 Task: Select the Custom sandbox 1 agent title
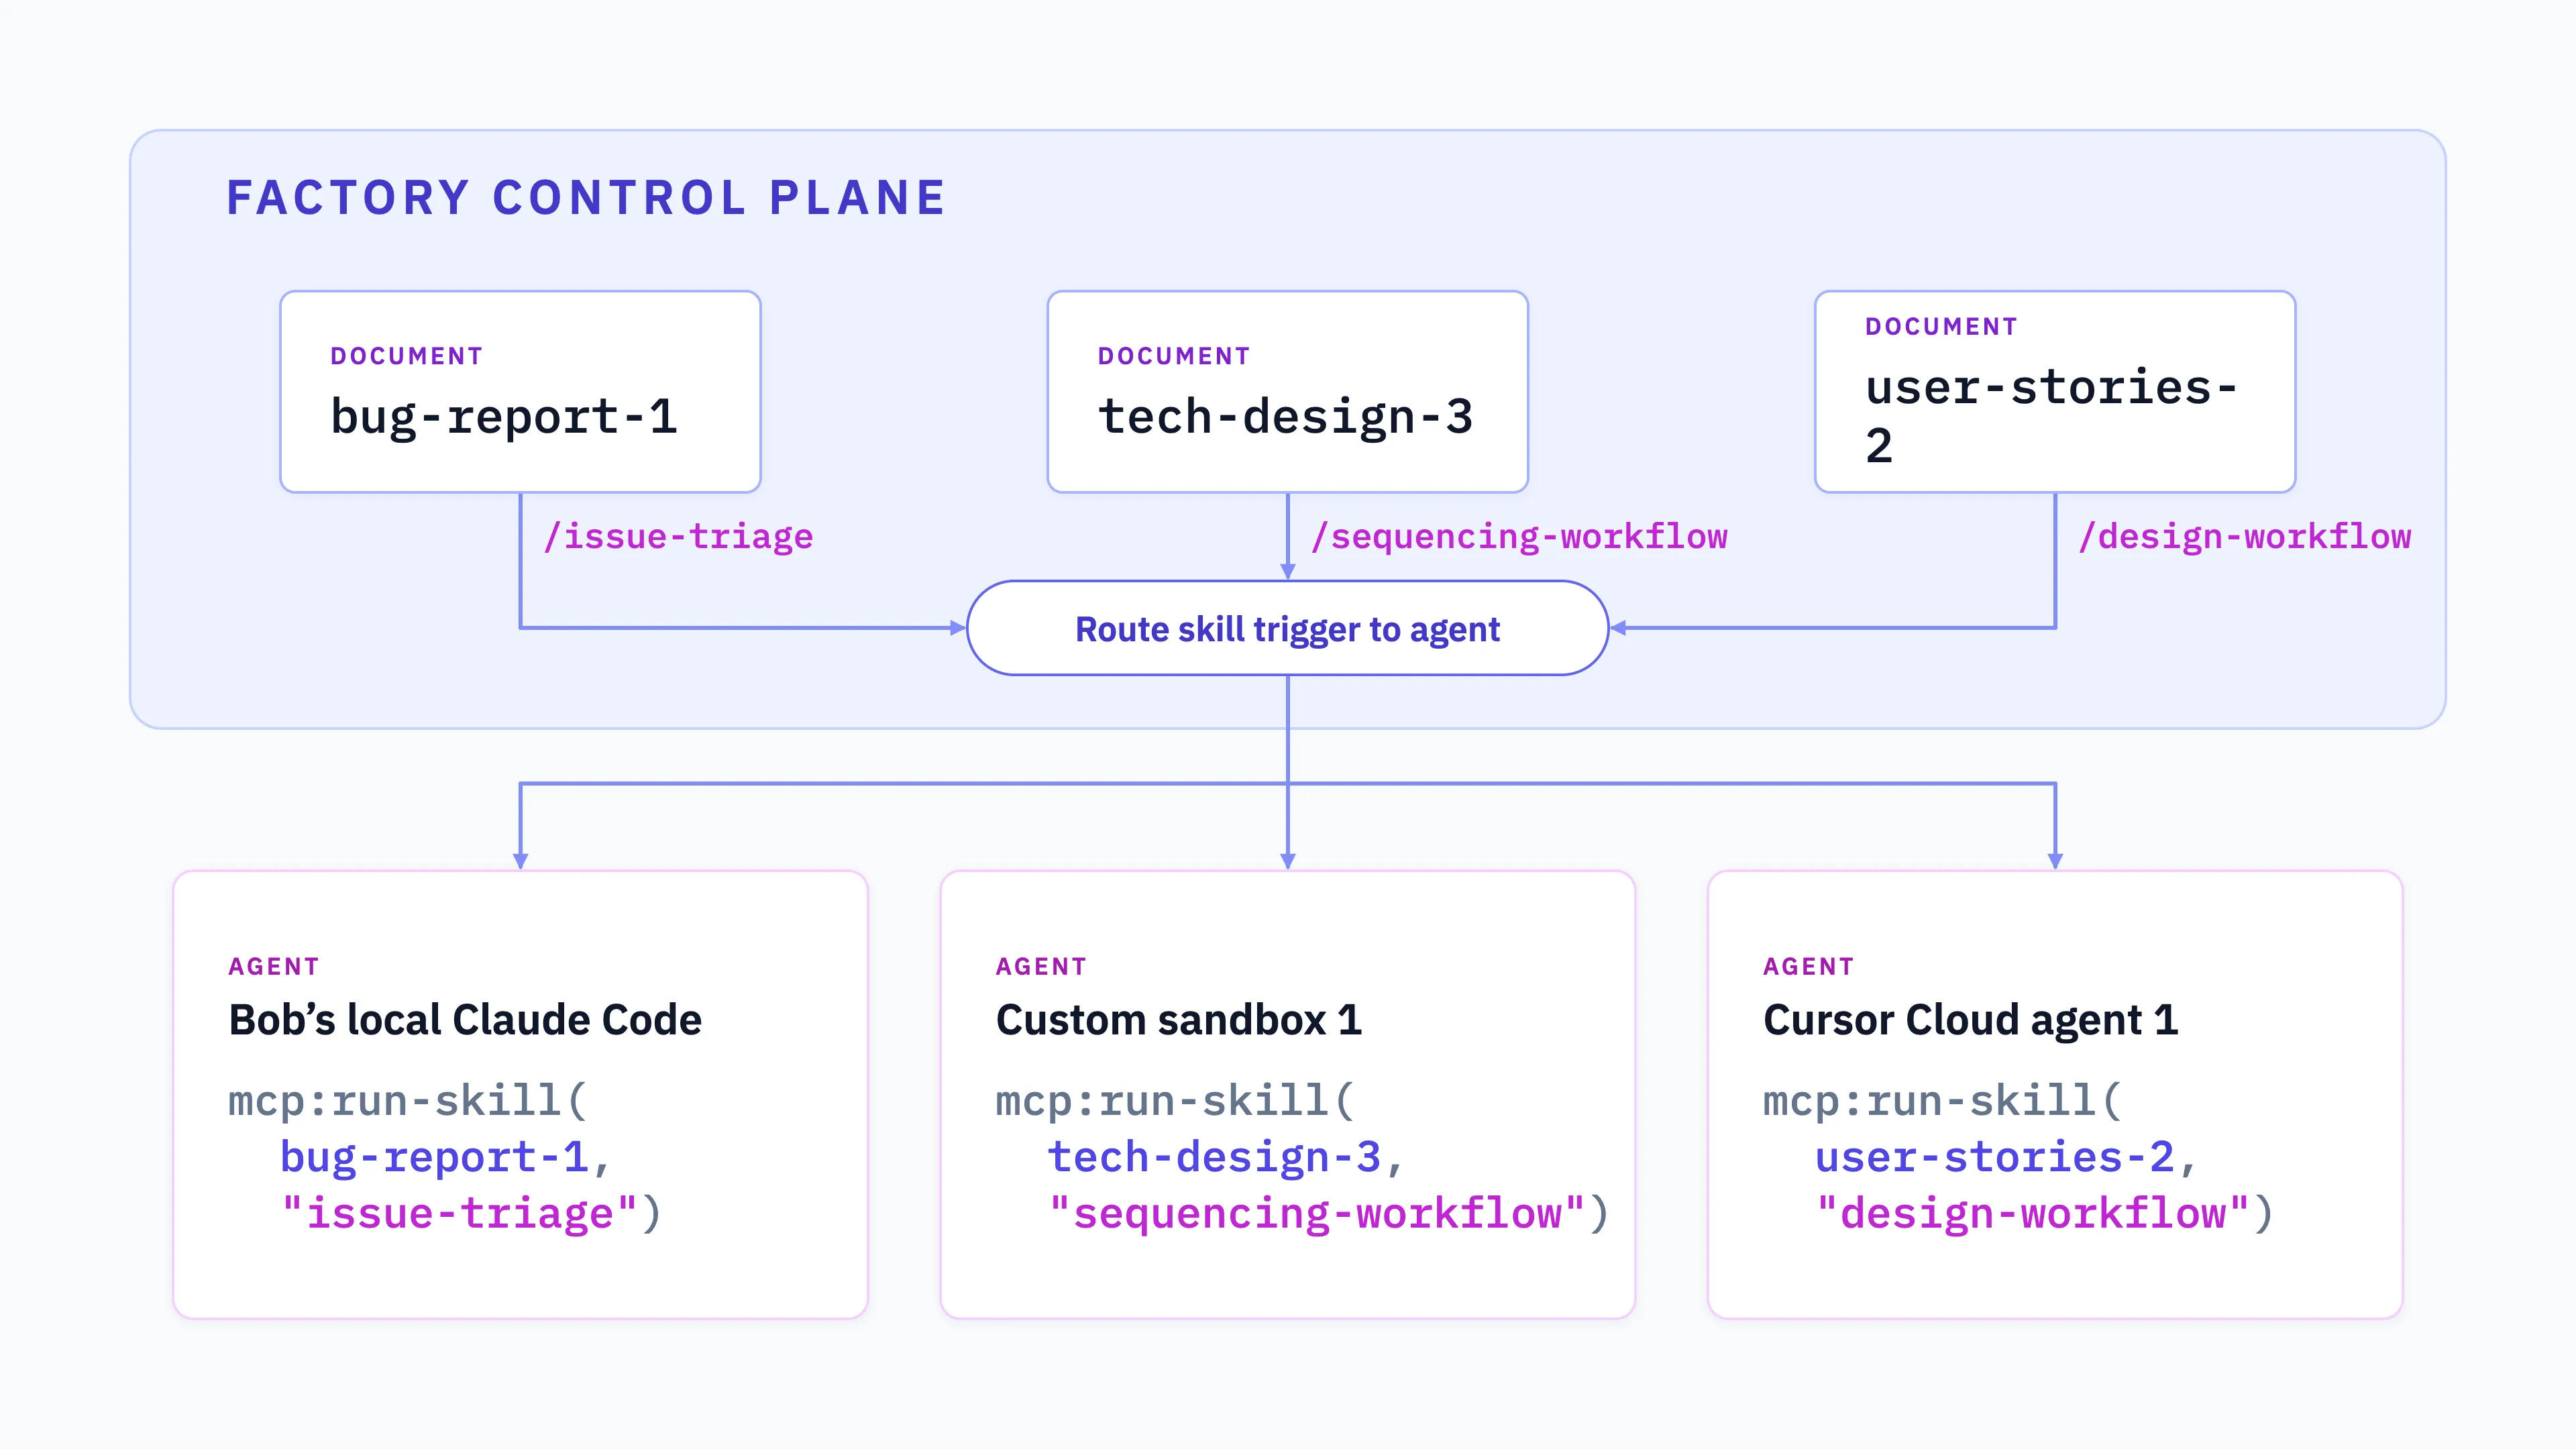click(x=1179, y=1020)
